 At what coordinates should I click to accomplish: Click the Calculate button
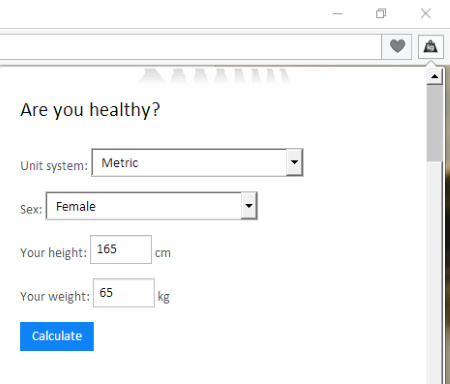pos(57,336)
